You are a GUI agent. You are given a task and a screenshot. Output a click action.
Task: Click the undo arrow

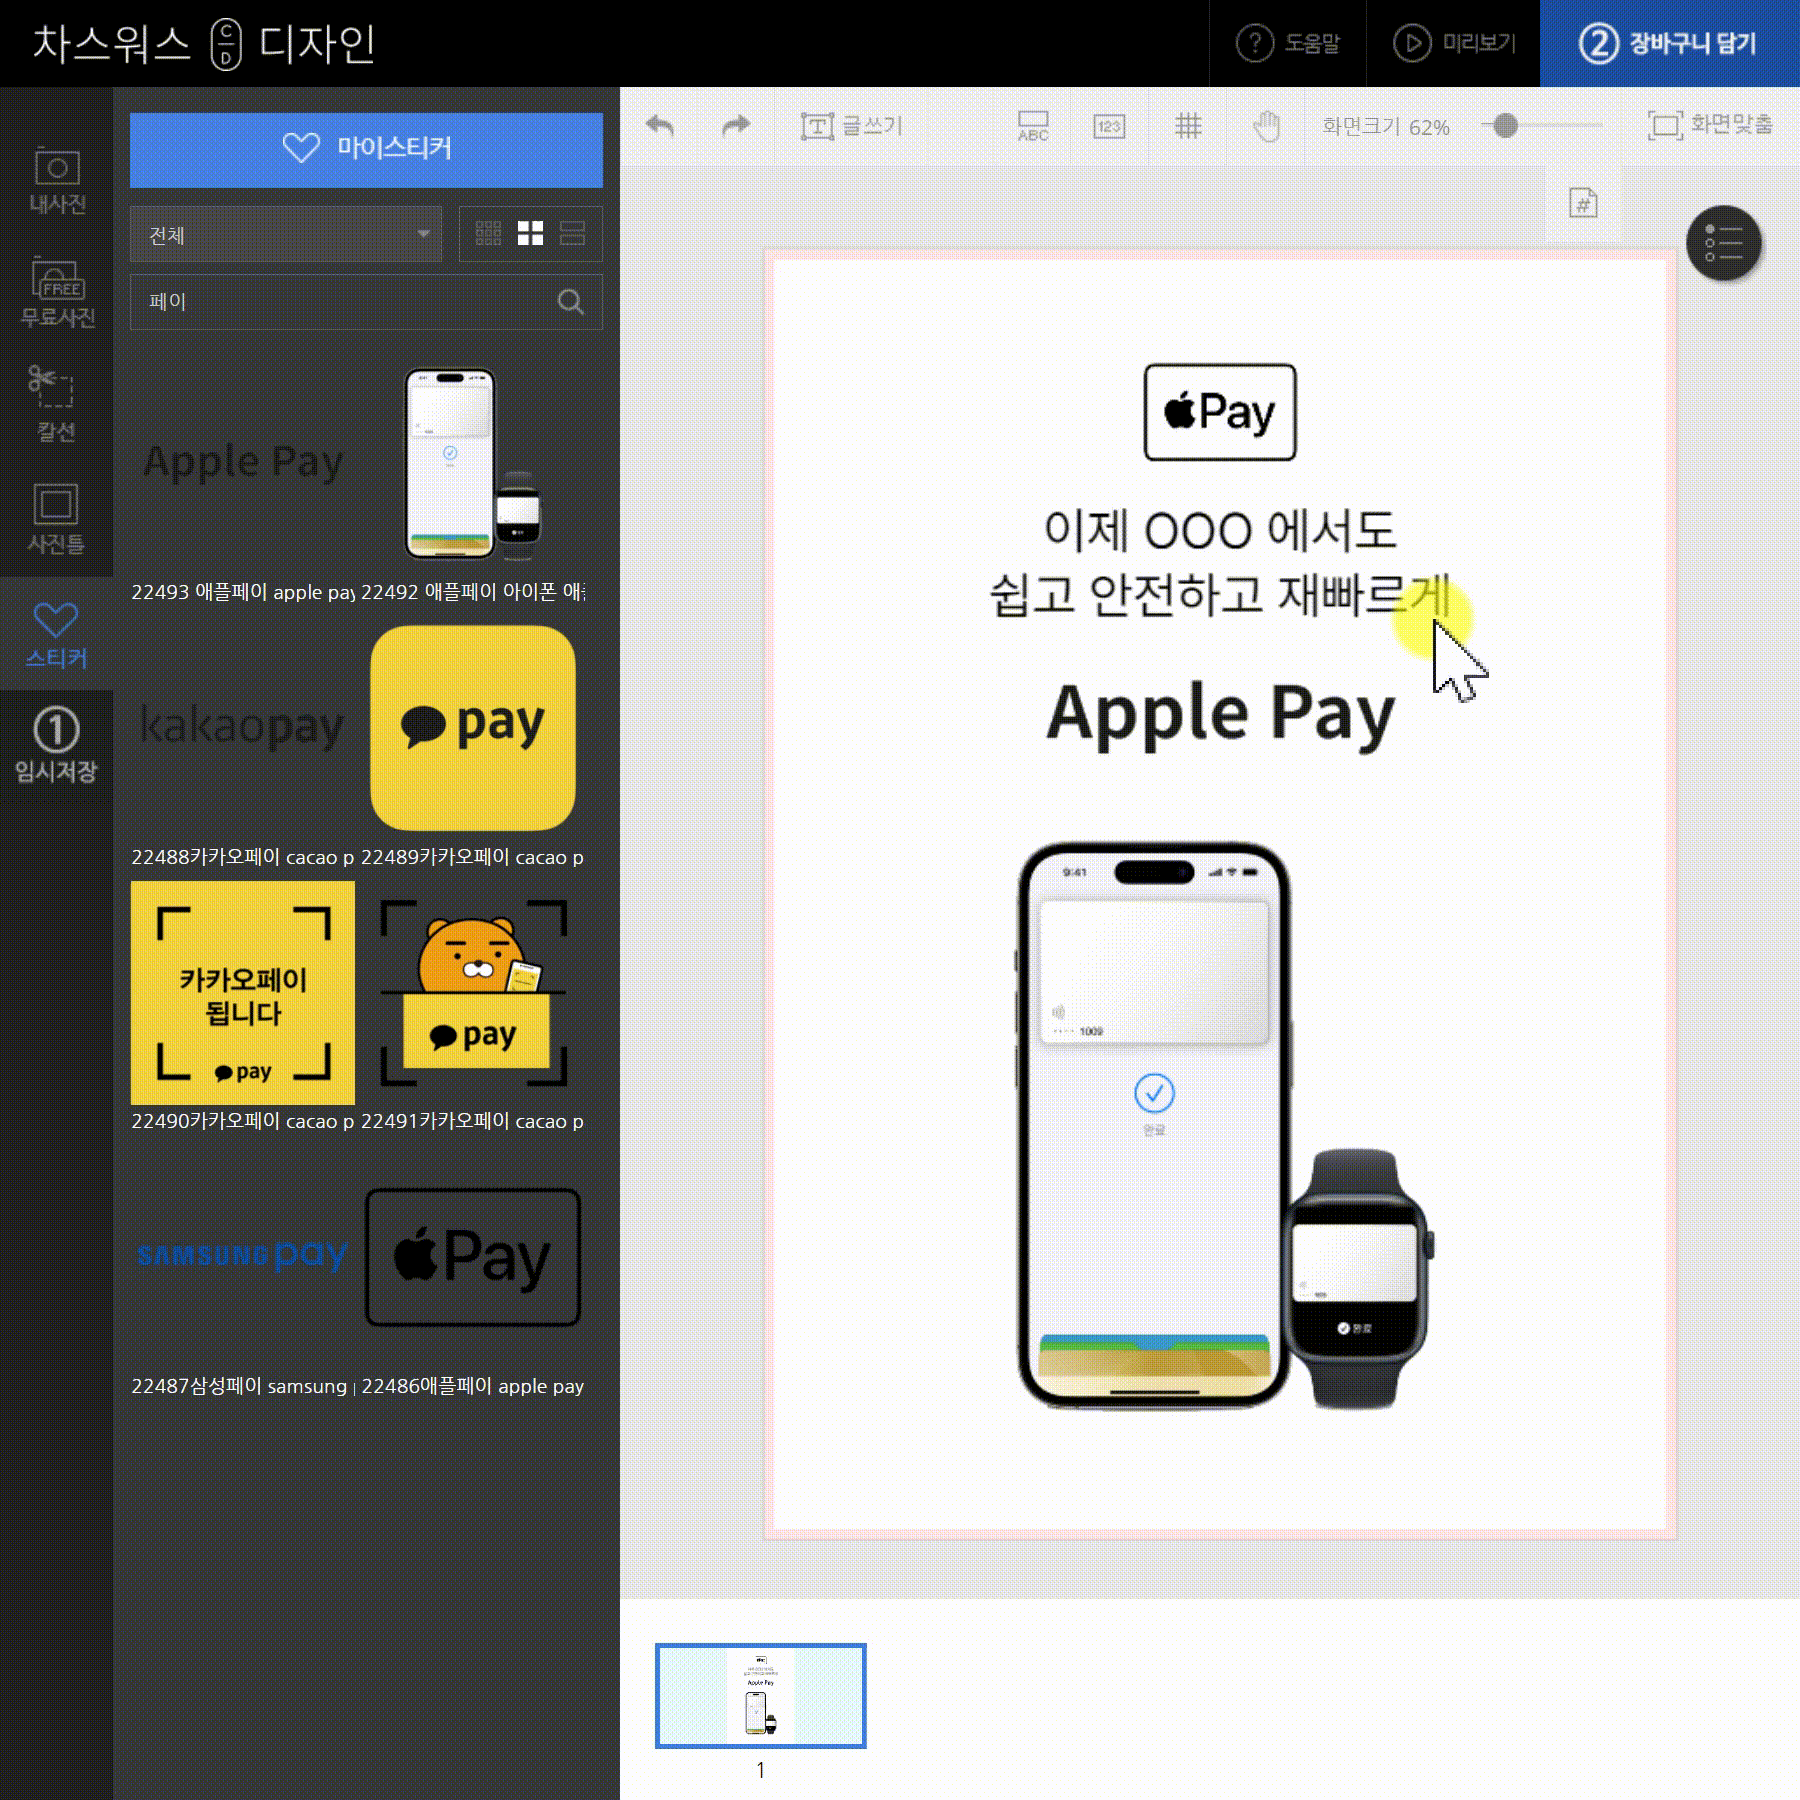660,126
